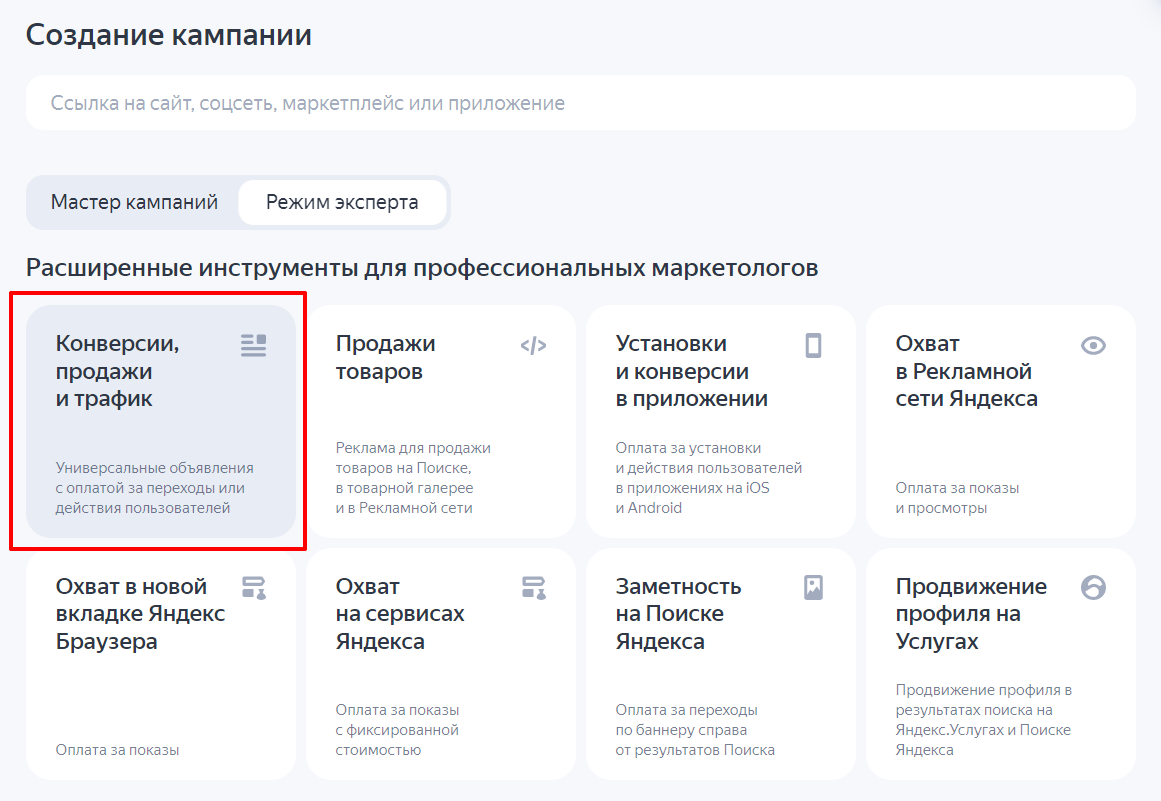This screenshot has width=1161, height=801.
Task: Click description 'Реклама для продажи товаров на Поиске'
Action: tap(413, 477)
